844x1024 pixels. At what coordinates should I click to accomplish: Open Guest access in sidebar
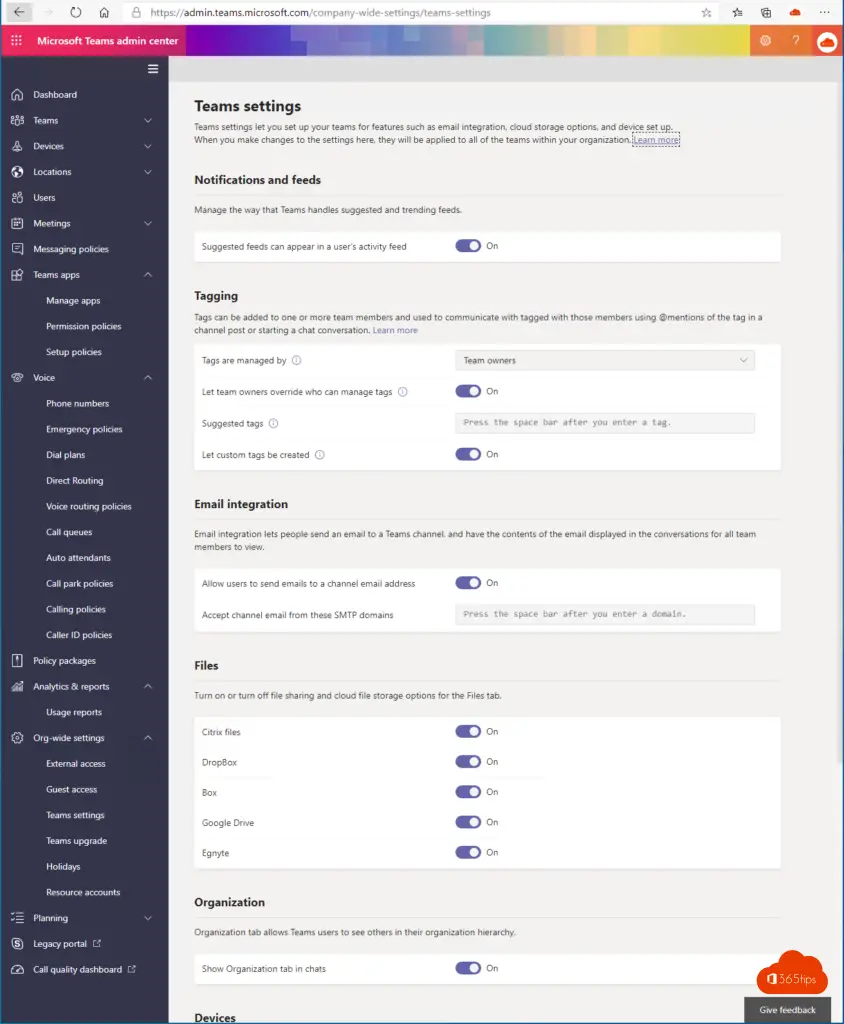[x=72, y=790]
